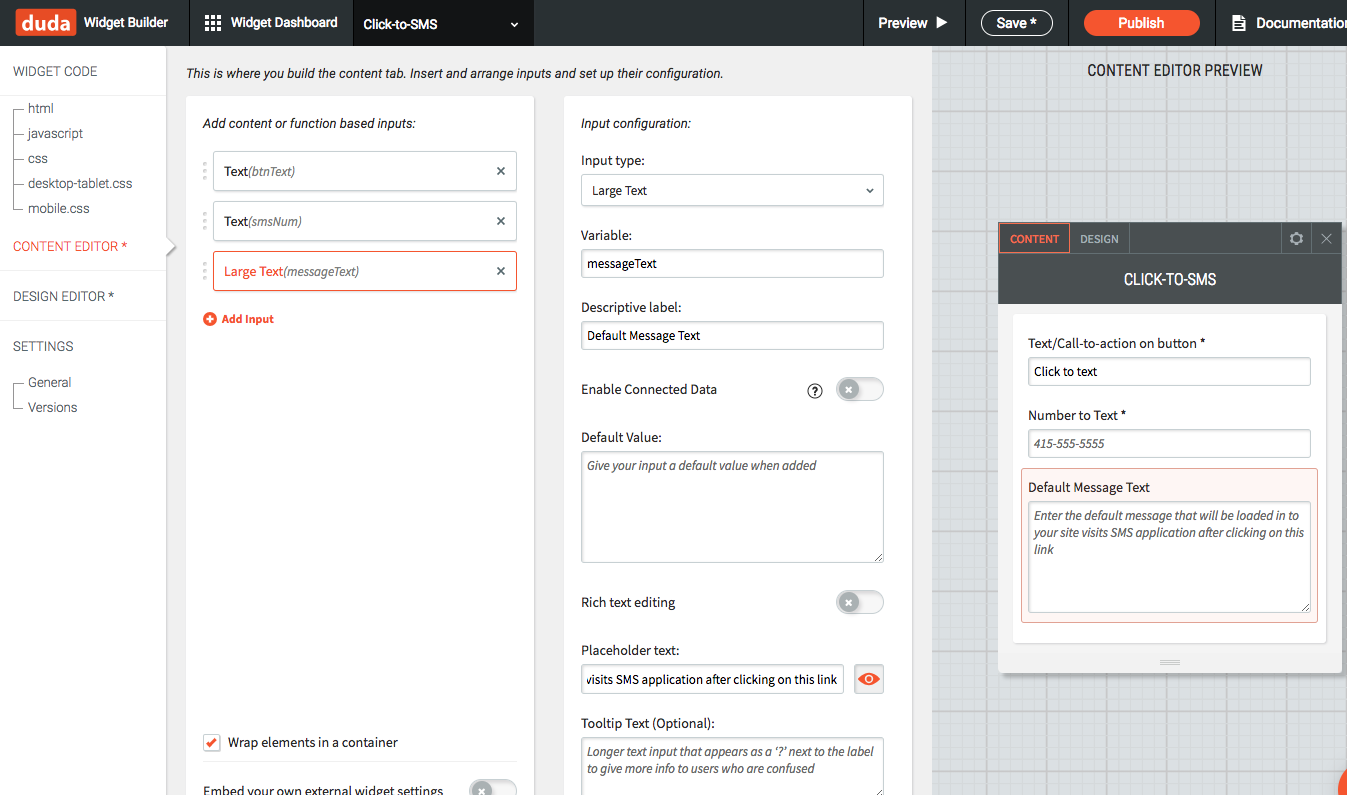This screenshot has height=795, width=1347.
Task: Click the Publish button
Action: [x=1141, y=23]
